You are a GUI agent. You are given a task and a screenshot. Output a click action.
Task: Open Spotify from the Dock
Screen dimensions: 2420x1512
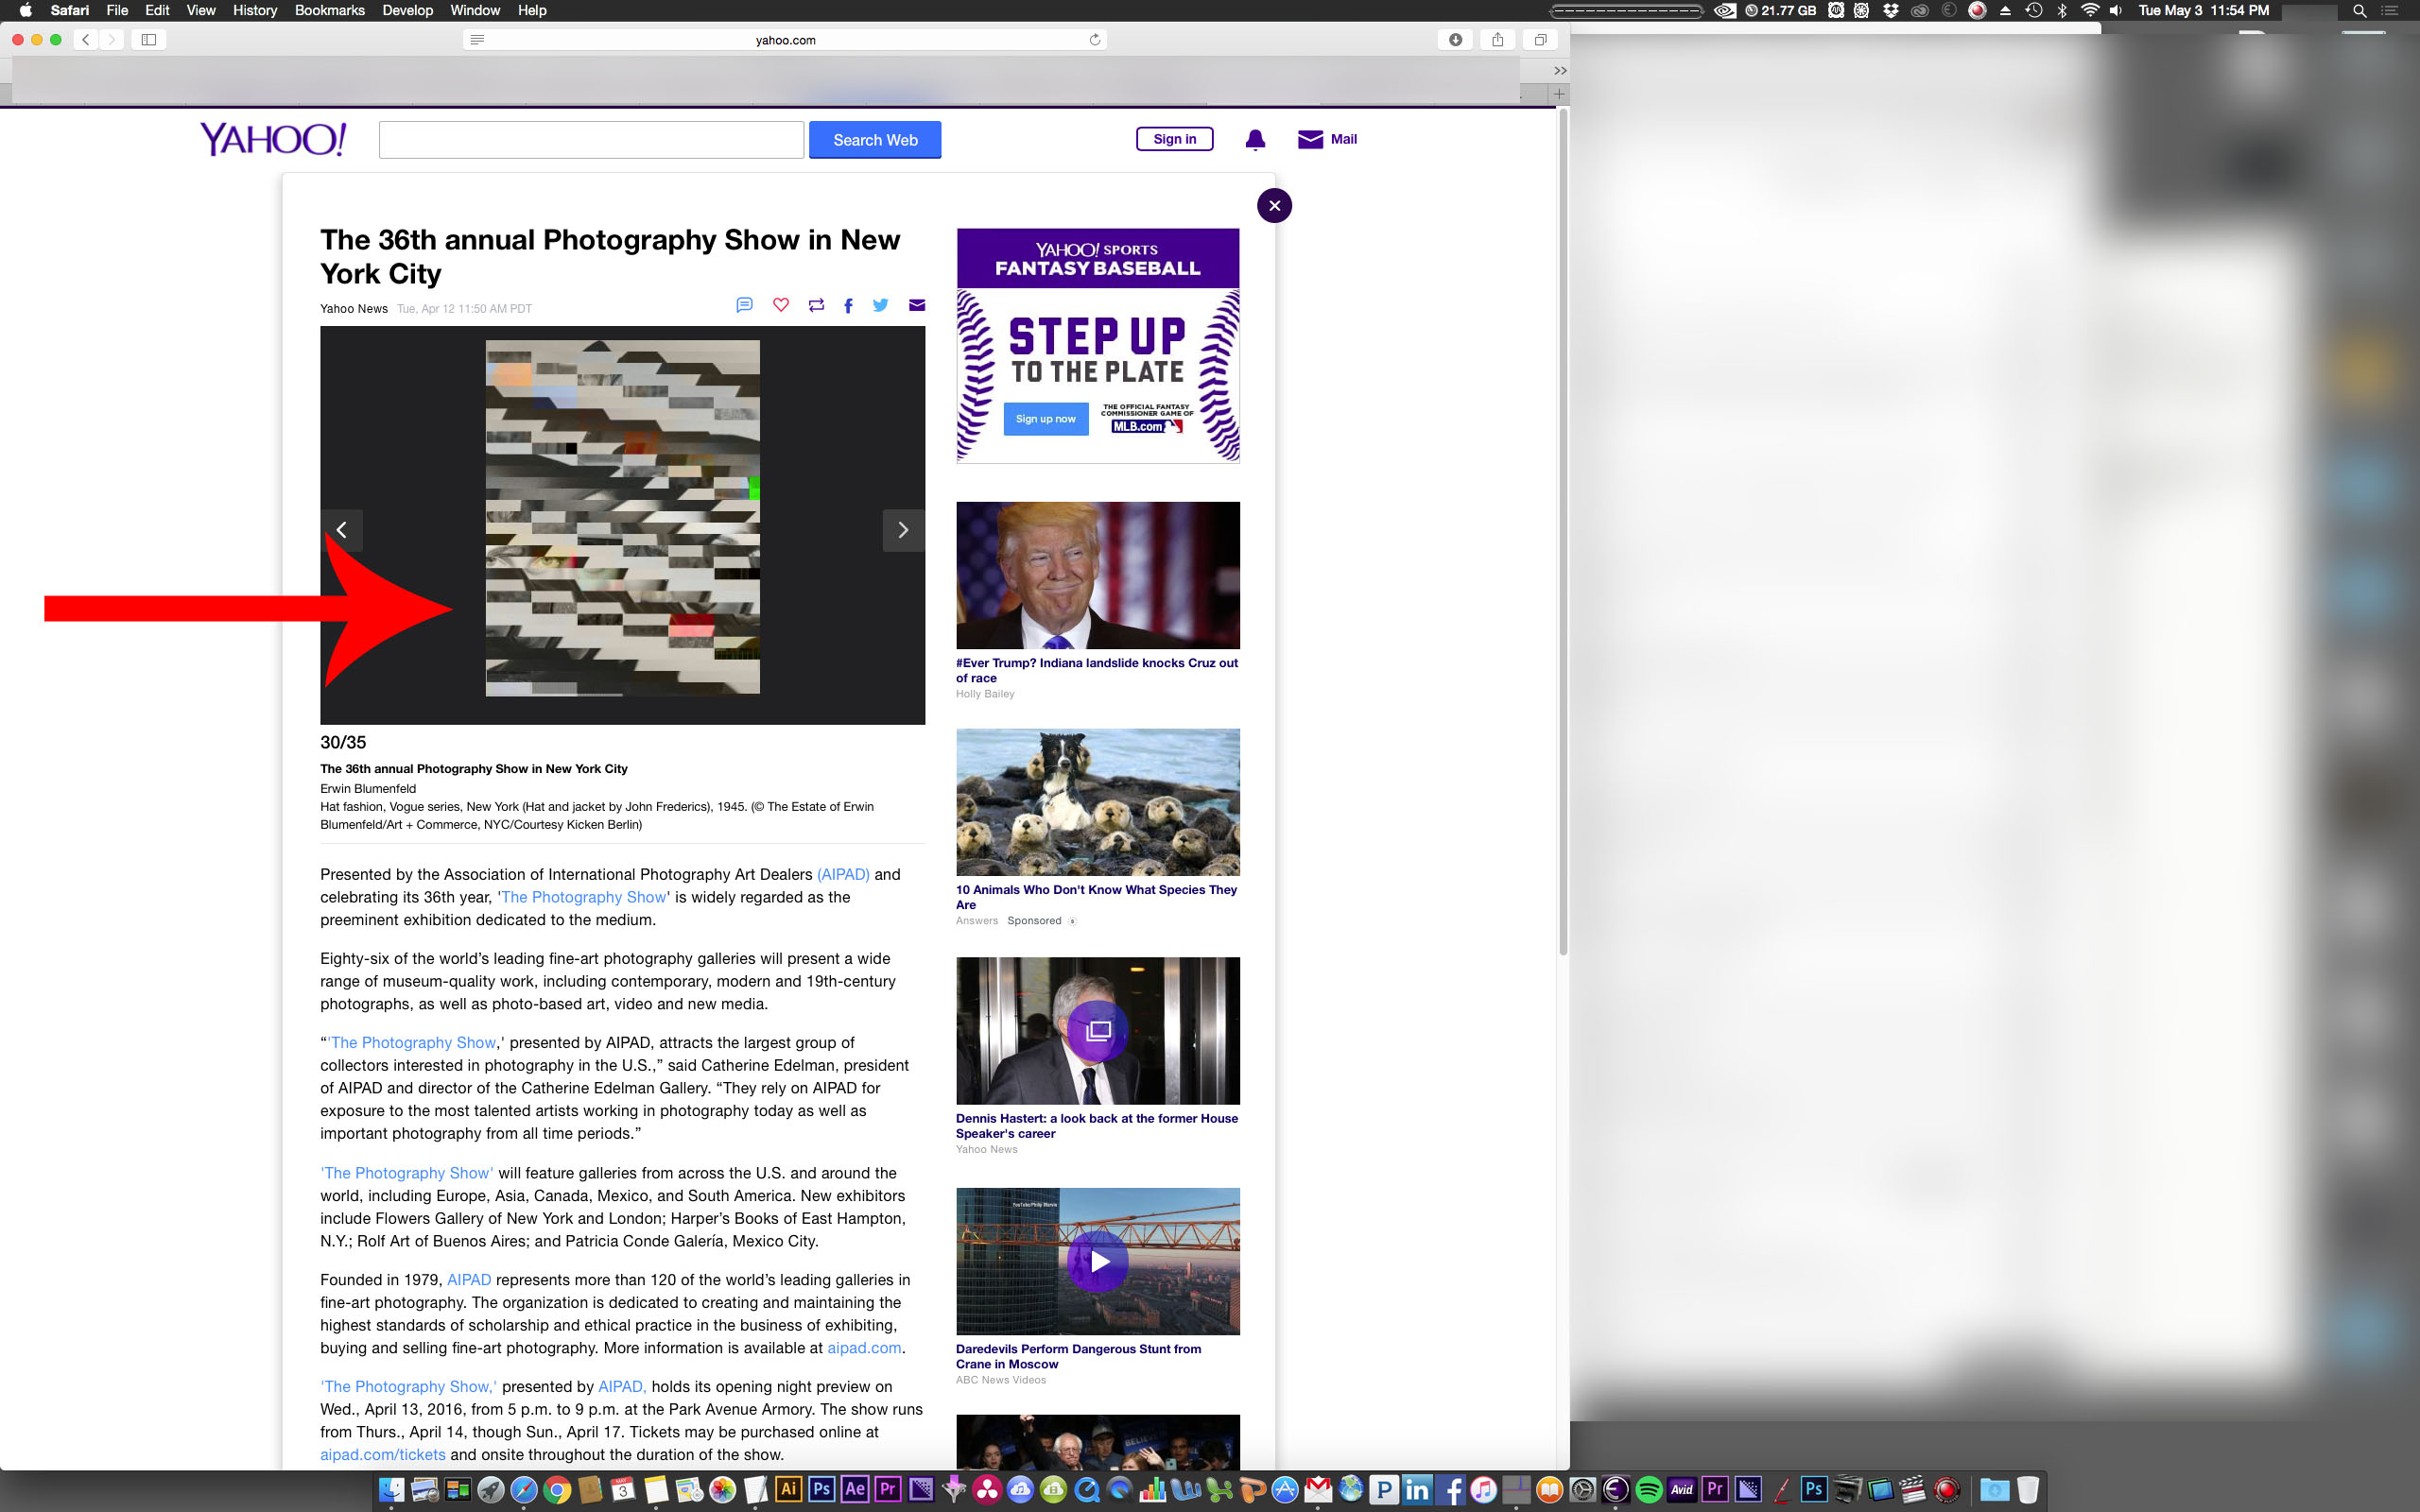click(x=1648, y=1489)
